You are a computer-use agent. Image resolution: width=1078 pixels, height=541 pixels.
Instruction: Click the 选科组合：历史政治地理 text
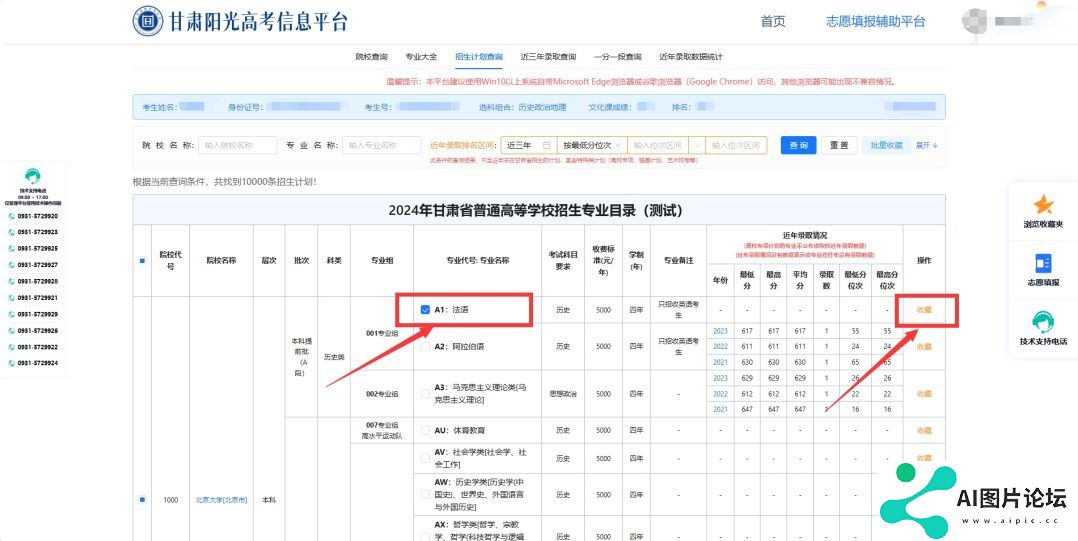pos(522,107)
